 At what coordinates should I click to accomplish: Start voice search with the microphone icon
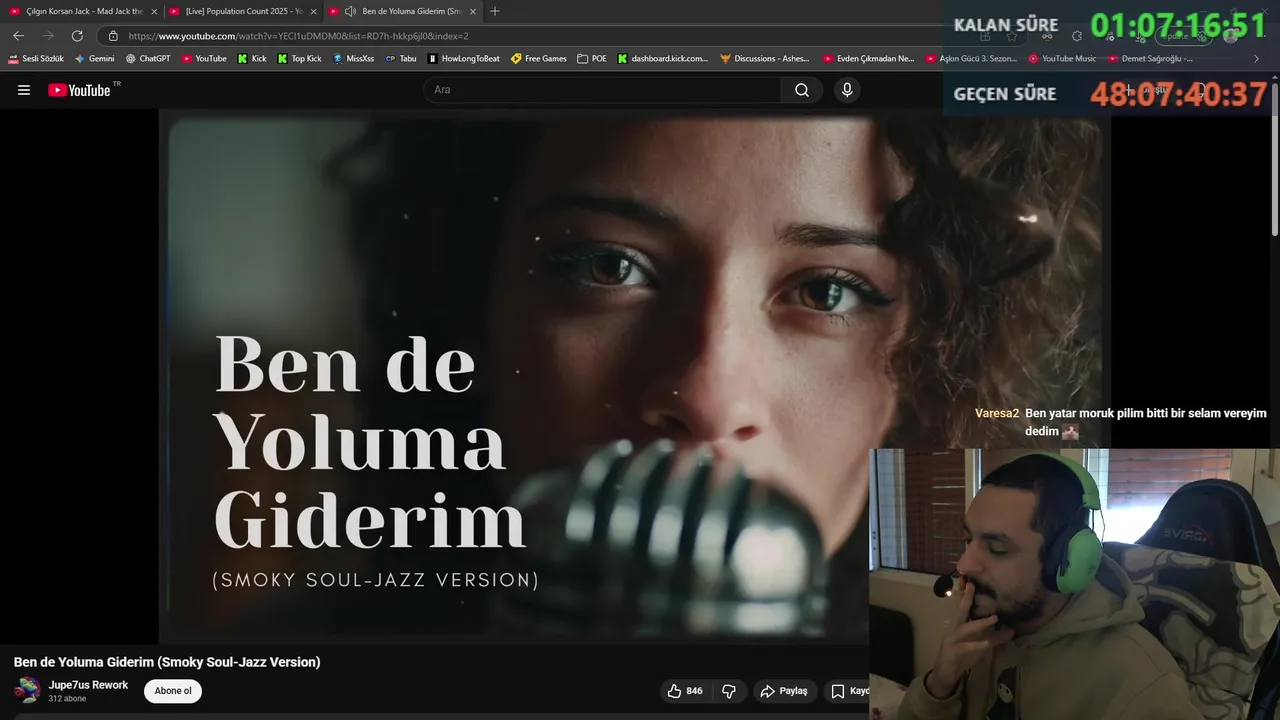pos(847,90)
